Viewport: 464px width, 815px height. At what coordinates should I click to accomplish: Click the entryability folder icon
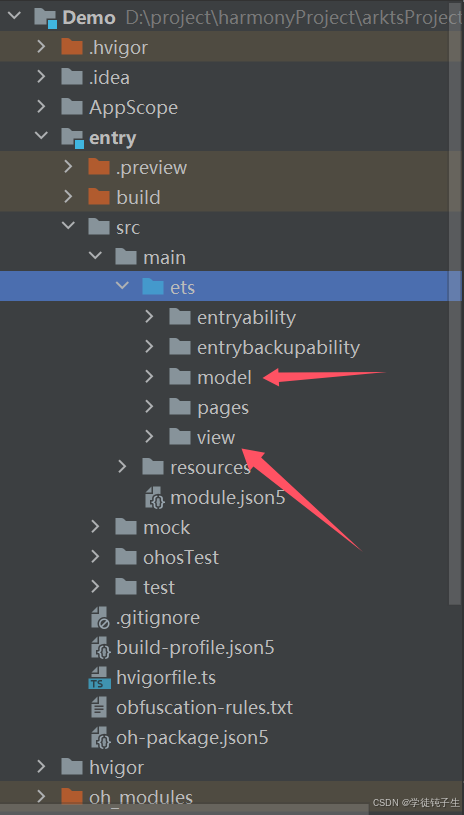click(180, 317)
